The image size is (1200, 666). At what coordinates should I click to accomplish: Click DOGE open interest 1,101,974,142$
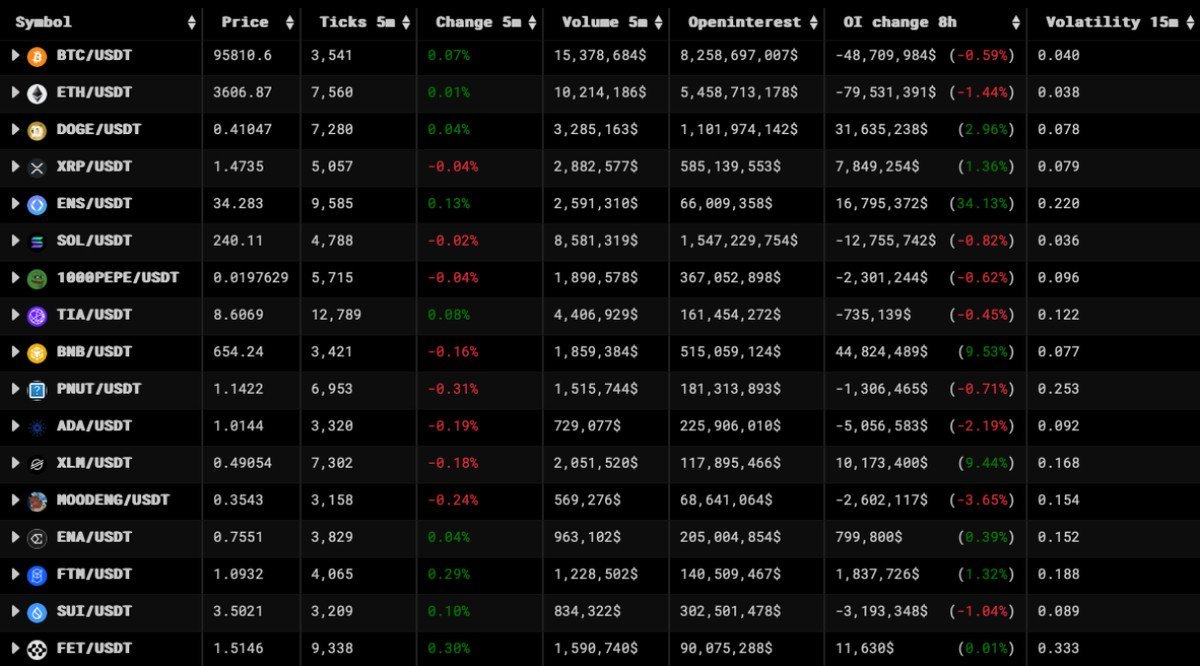[x=739, y=129]
